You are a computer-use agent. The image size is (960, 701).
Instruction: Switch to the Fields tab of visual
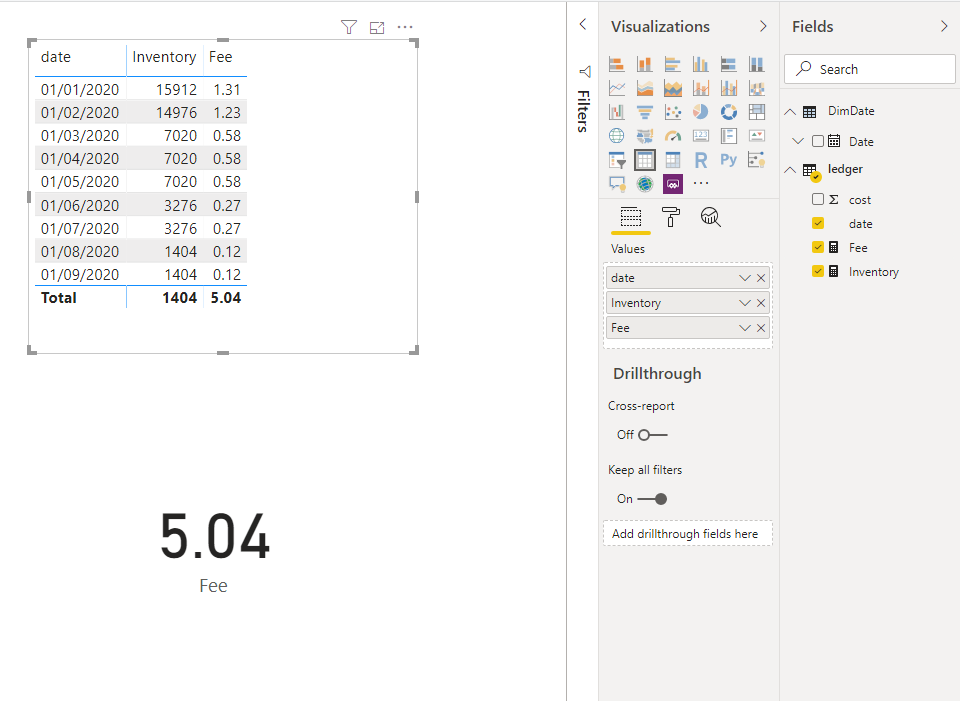[631, 217]
